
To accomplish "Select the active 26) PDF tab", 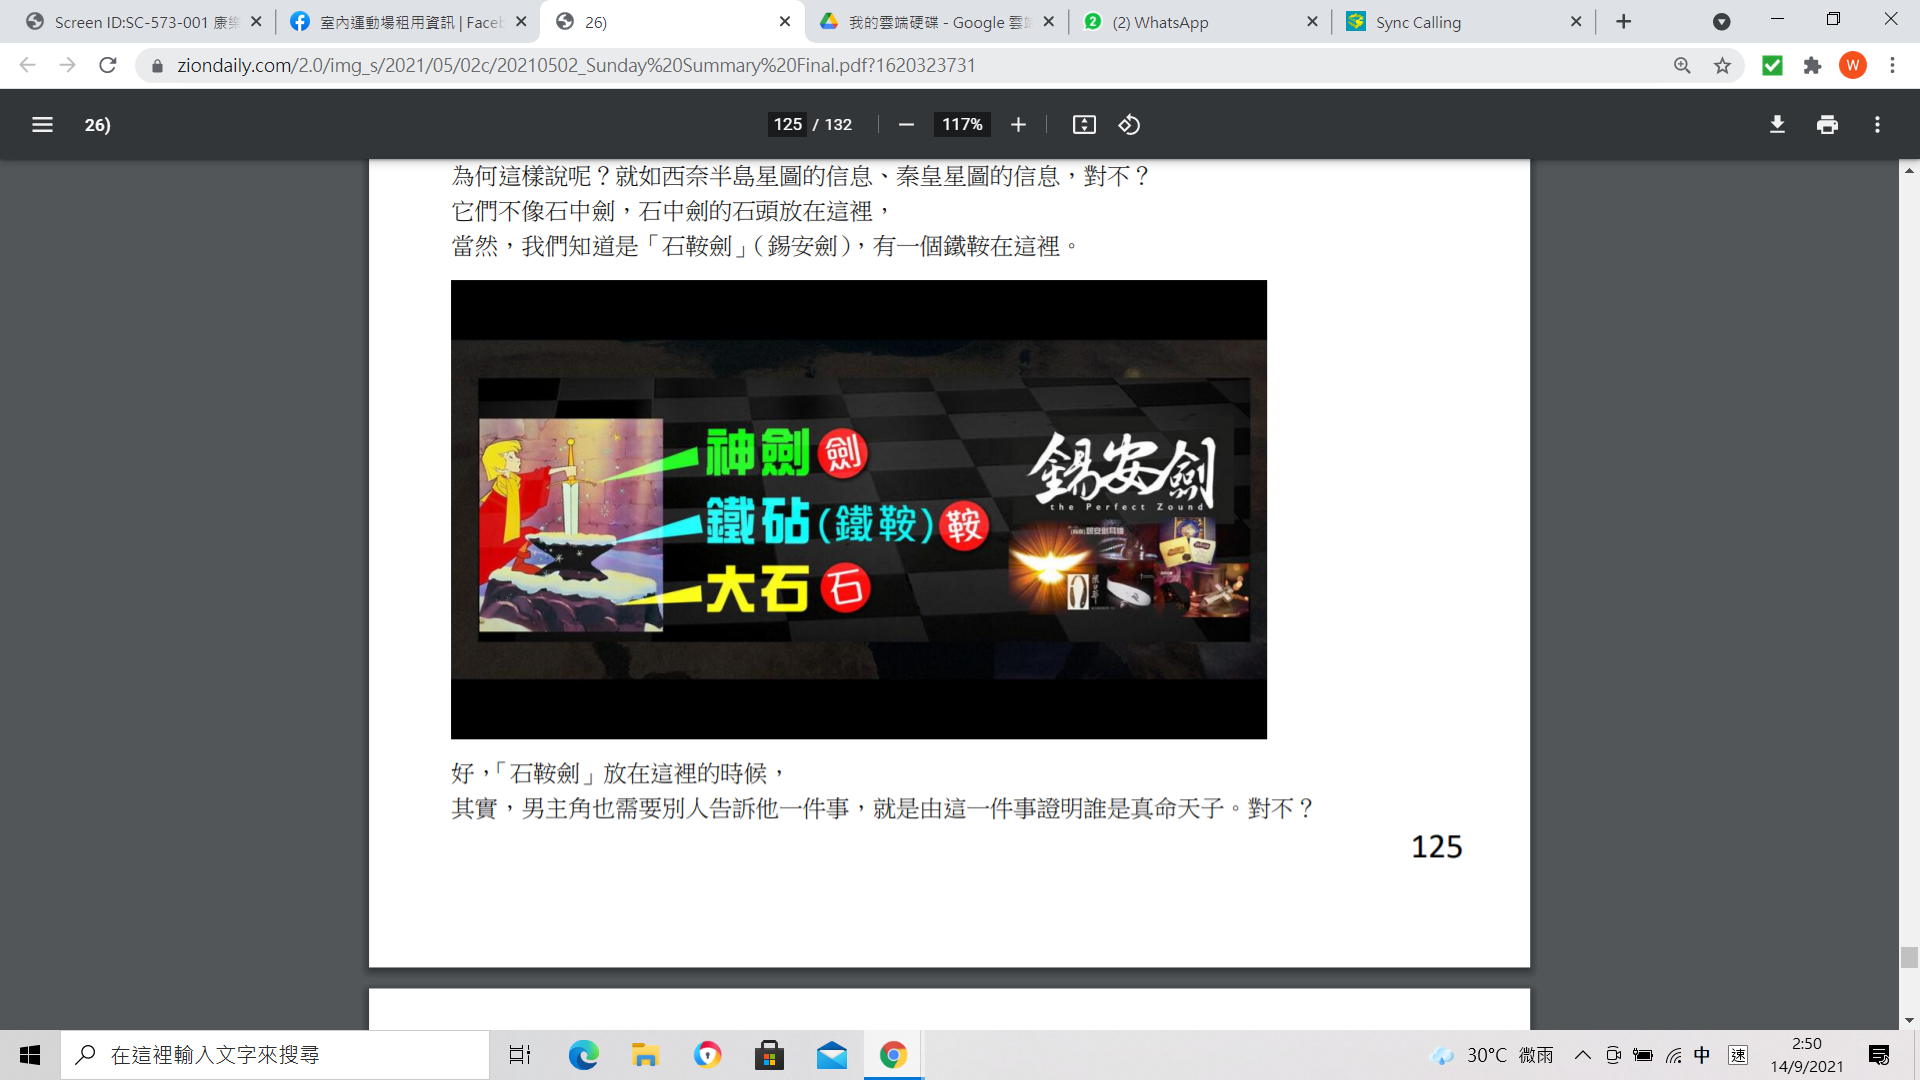I will [x=672, y=22].
